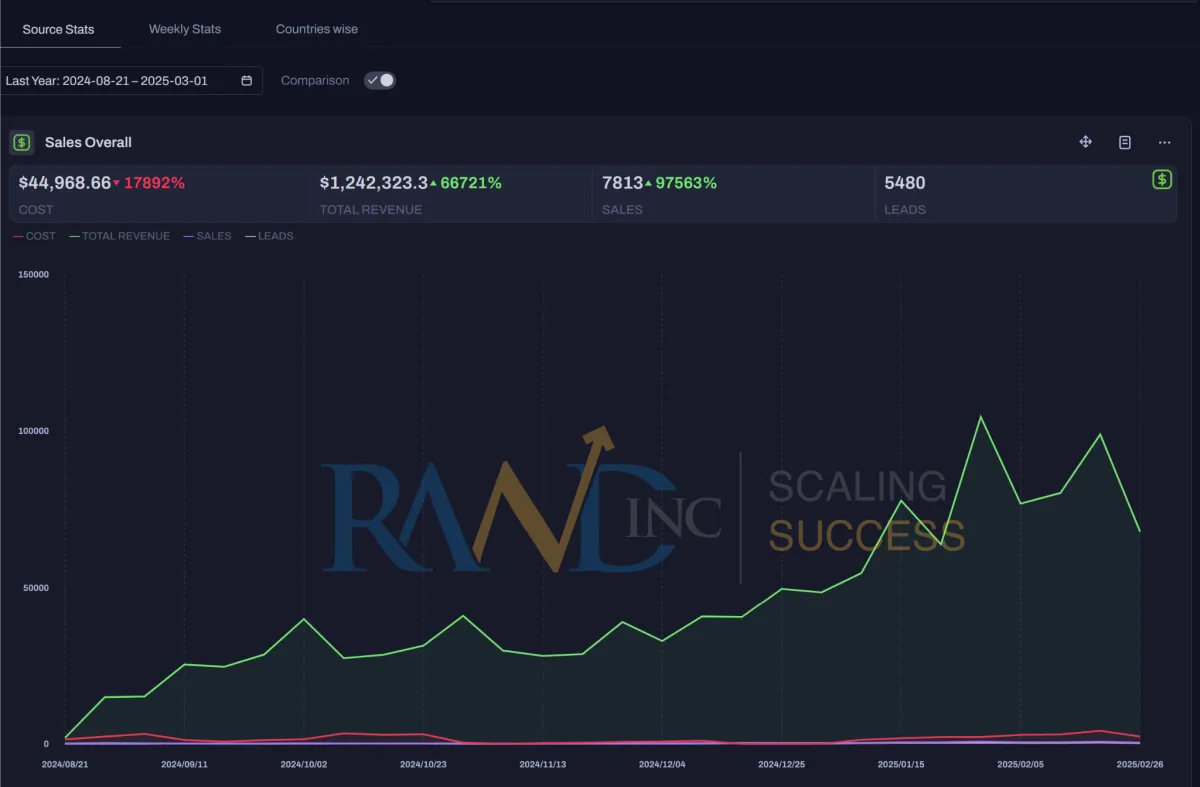The width and height of the screenshot is (1200, 787).
Task: Click the 2024/10/23 x-axis date label
Action: pos(423,764)
